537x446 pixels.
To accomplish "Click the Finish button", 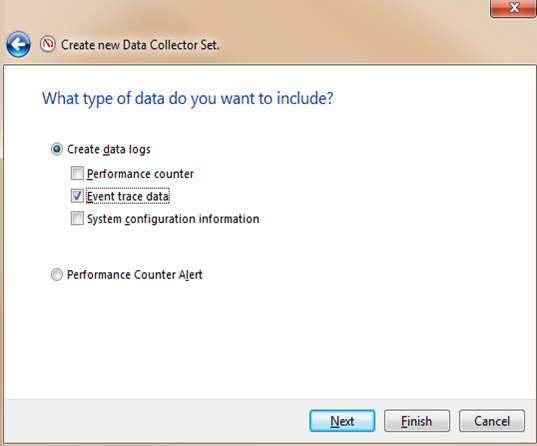I will click(417, 421).
